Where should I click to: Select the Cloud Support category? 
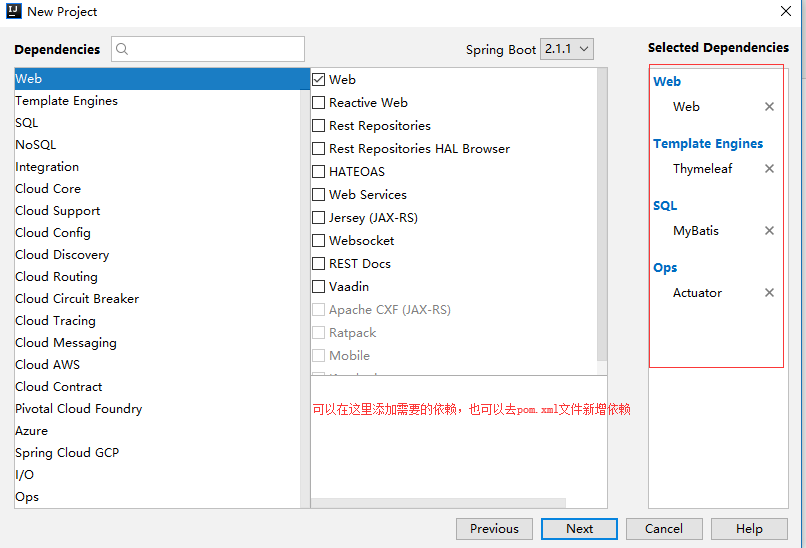click(157, 211)
